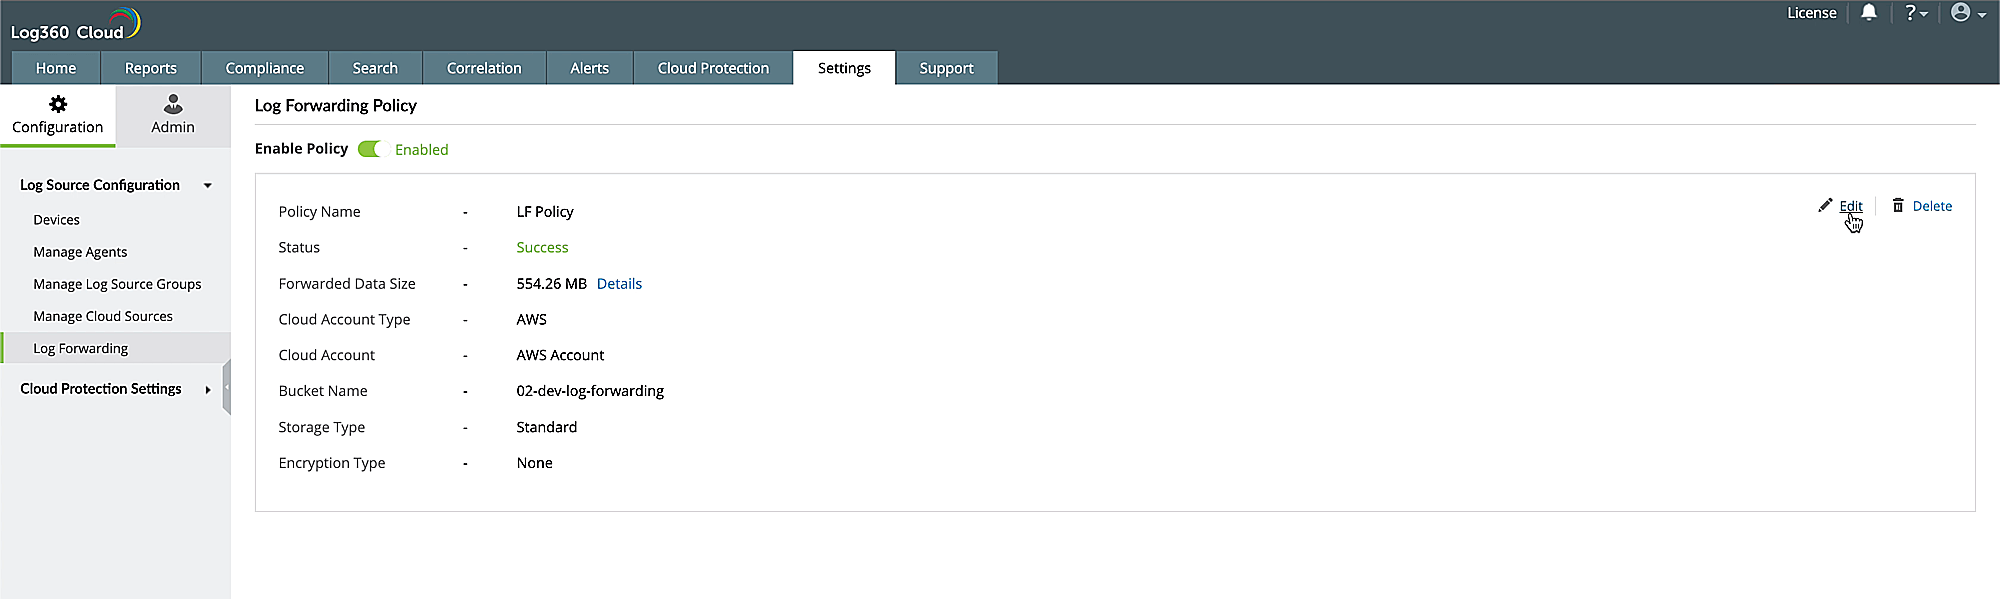Open the Search tab
Viewport: 2000px width, 599px height.
click(x=375, y=68)
